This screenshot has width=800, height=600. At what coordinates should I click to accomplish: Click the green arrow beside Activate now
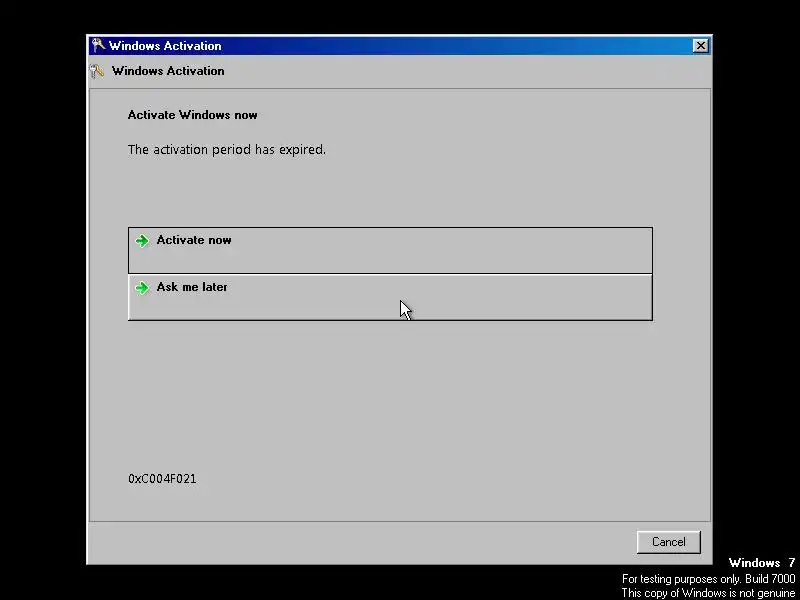142,240
